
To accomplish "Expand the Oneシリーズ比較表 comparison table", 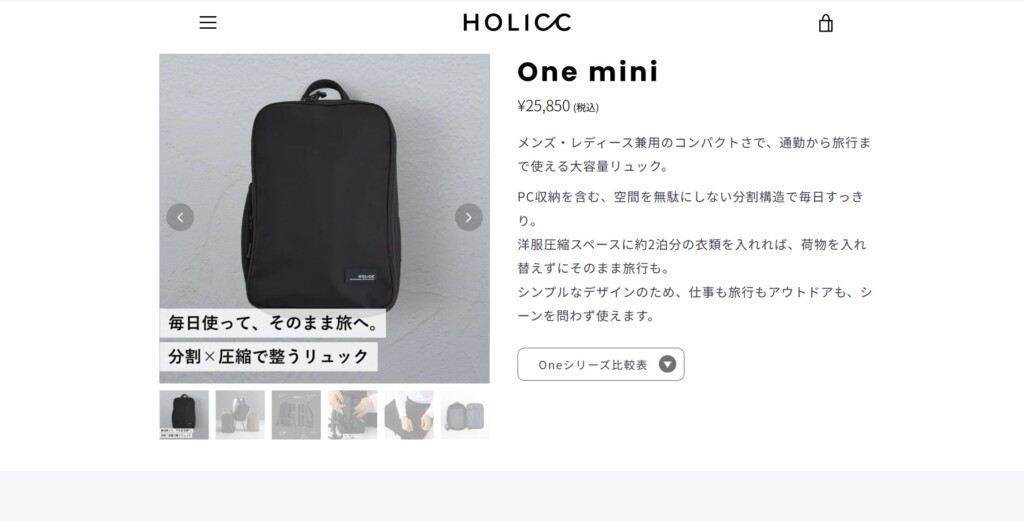I will point(601,364).
